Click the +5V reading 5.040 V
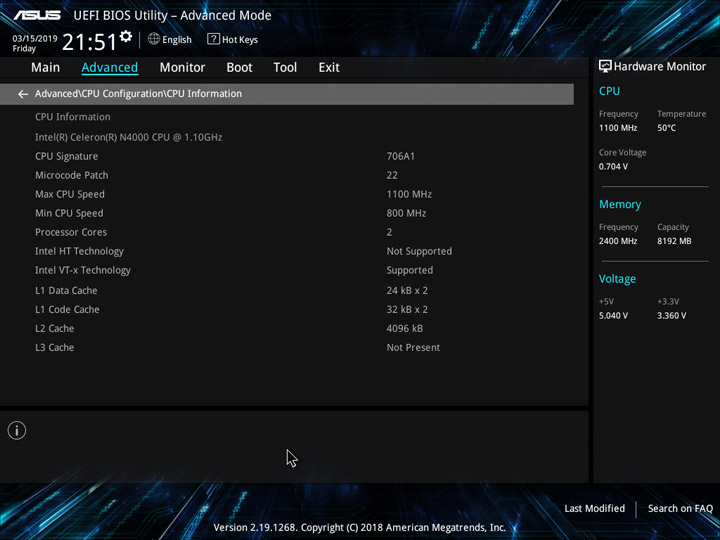720x540 pixels. click(x=613, y=315)
